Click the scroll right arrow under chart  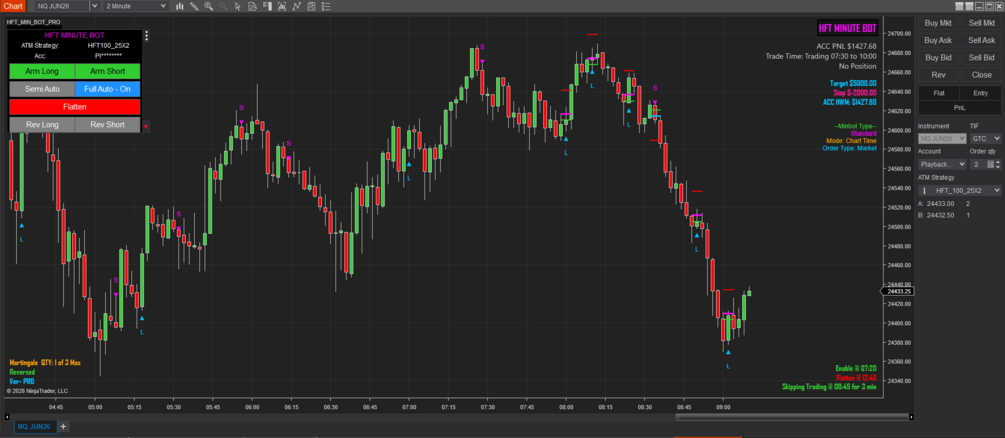click(911, 416)
